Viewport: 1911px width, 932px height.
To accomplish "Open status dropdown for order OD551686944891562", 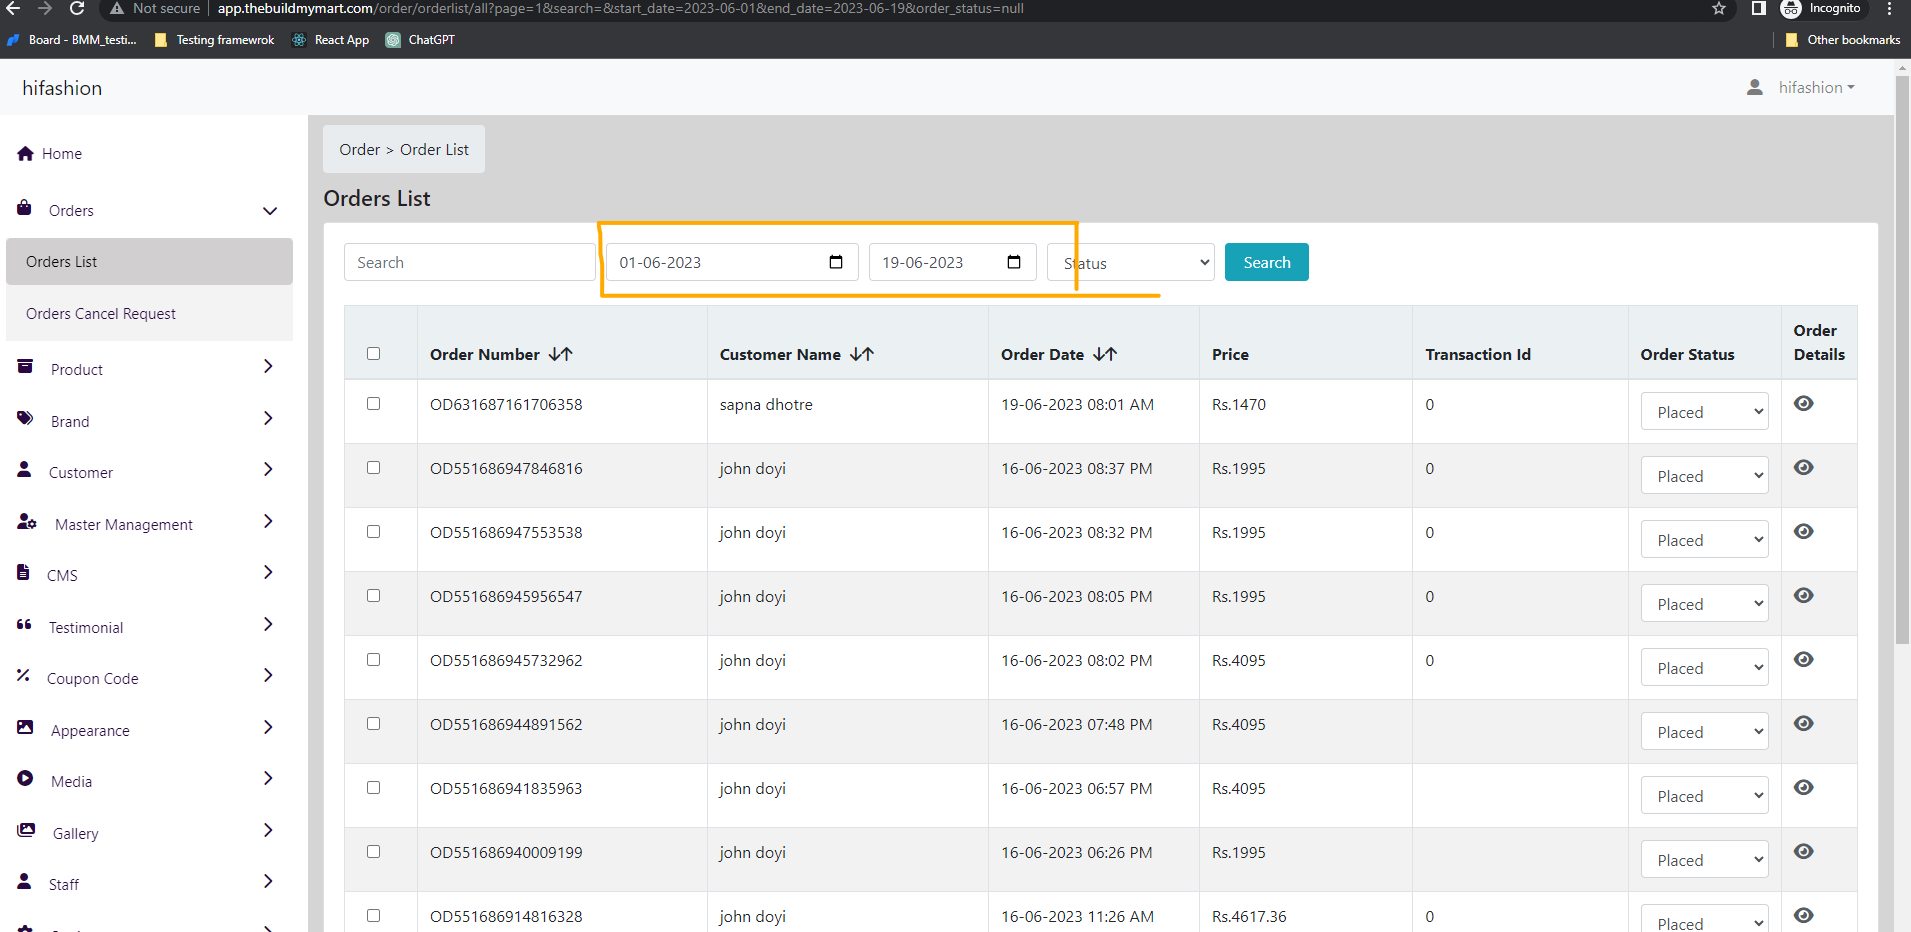I will pos(1705,731).
